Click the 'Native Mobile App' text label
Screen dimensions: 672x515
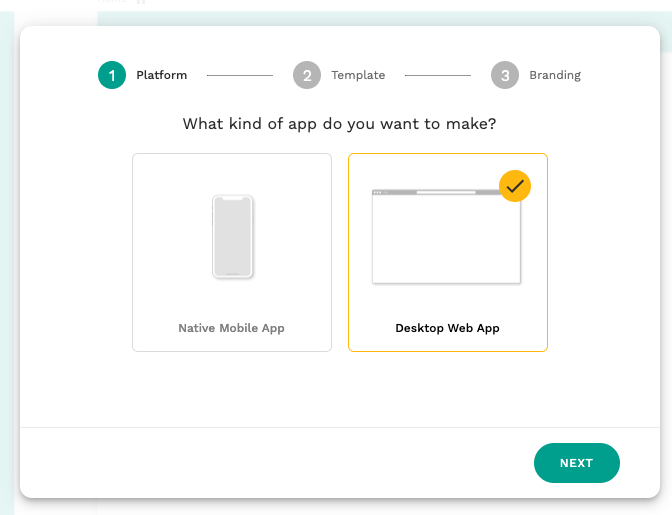pos(232,328)
